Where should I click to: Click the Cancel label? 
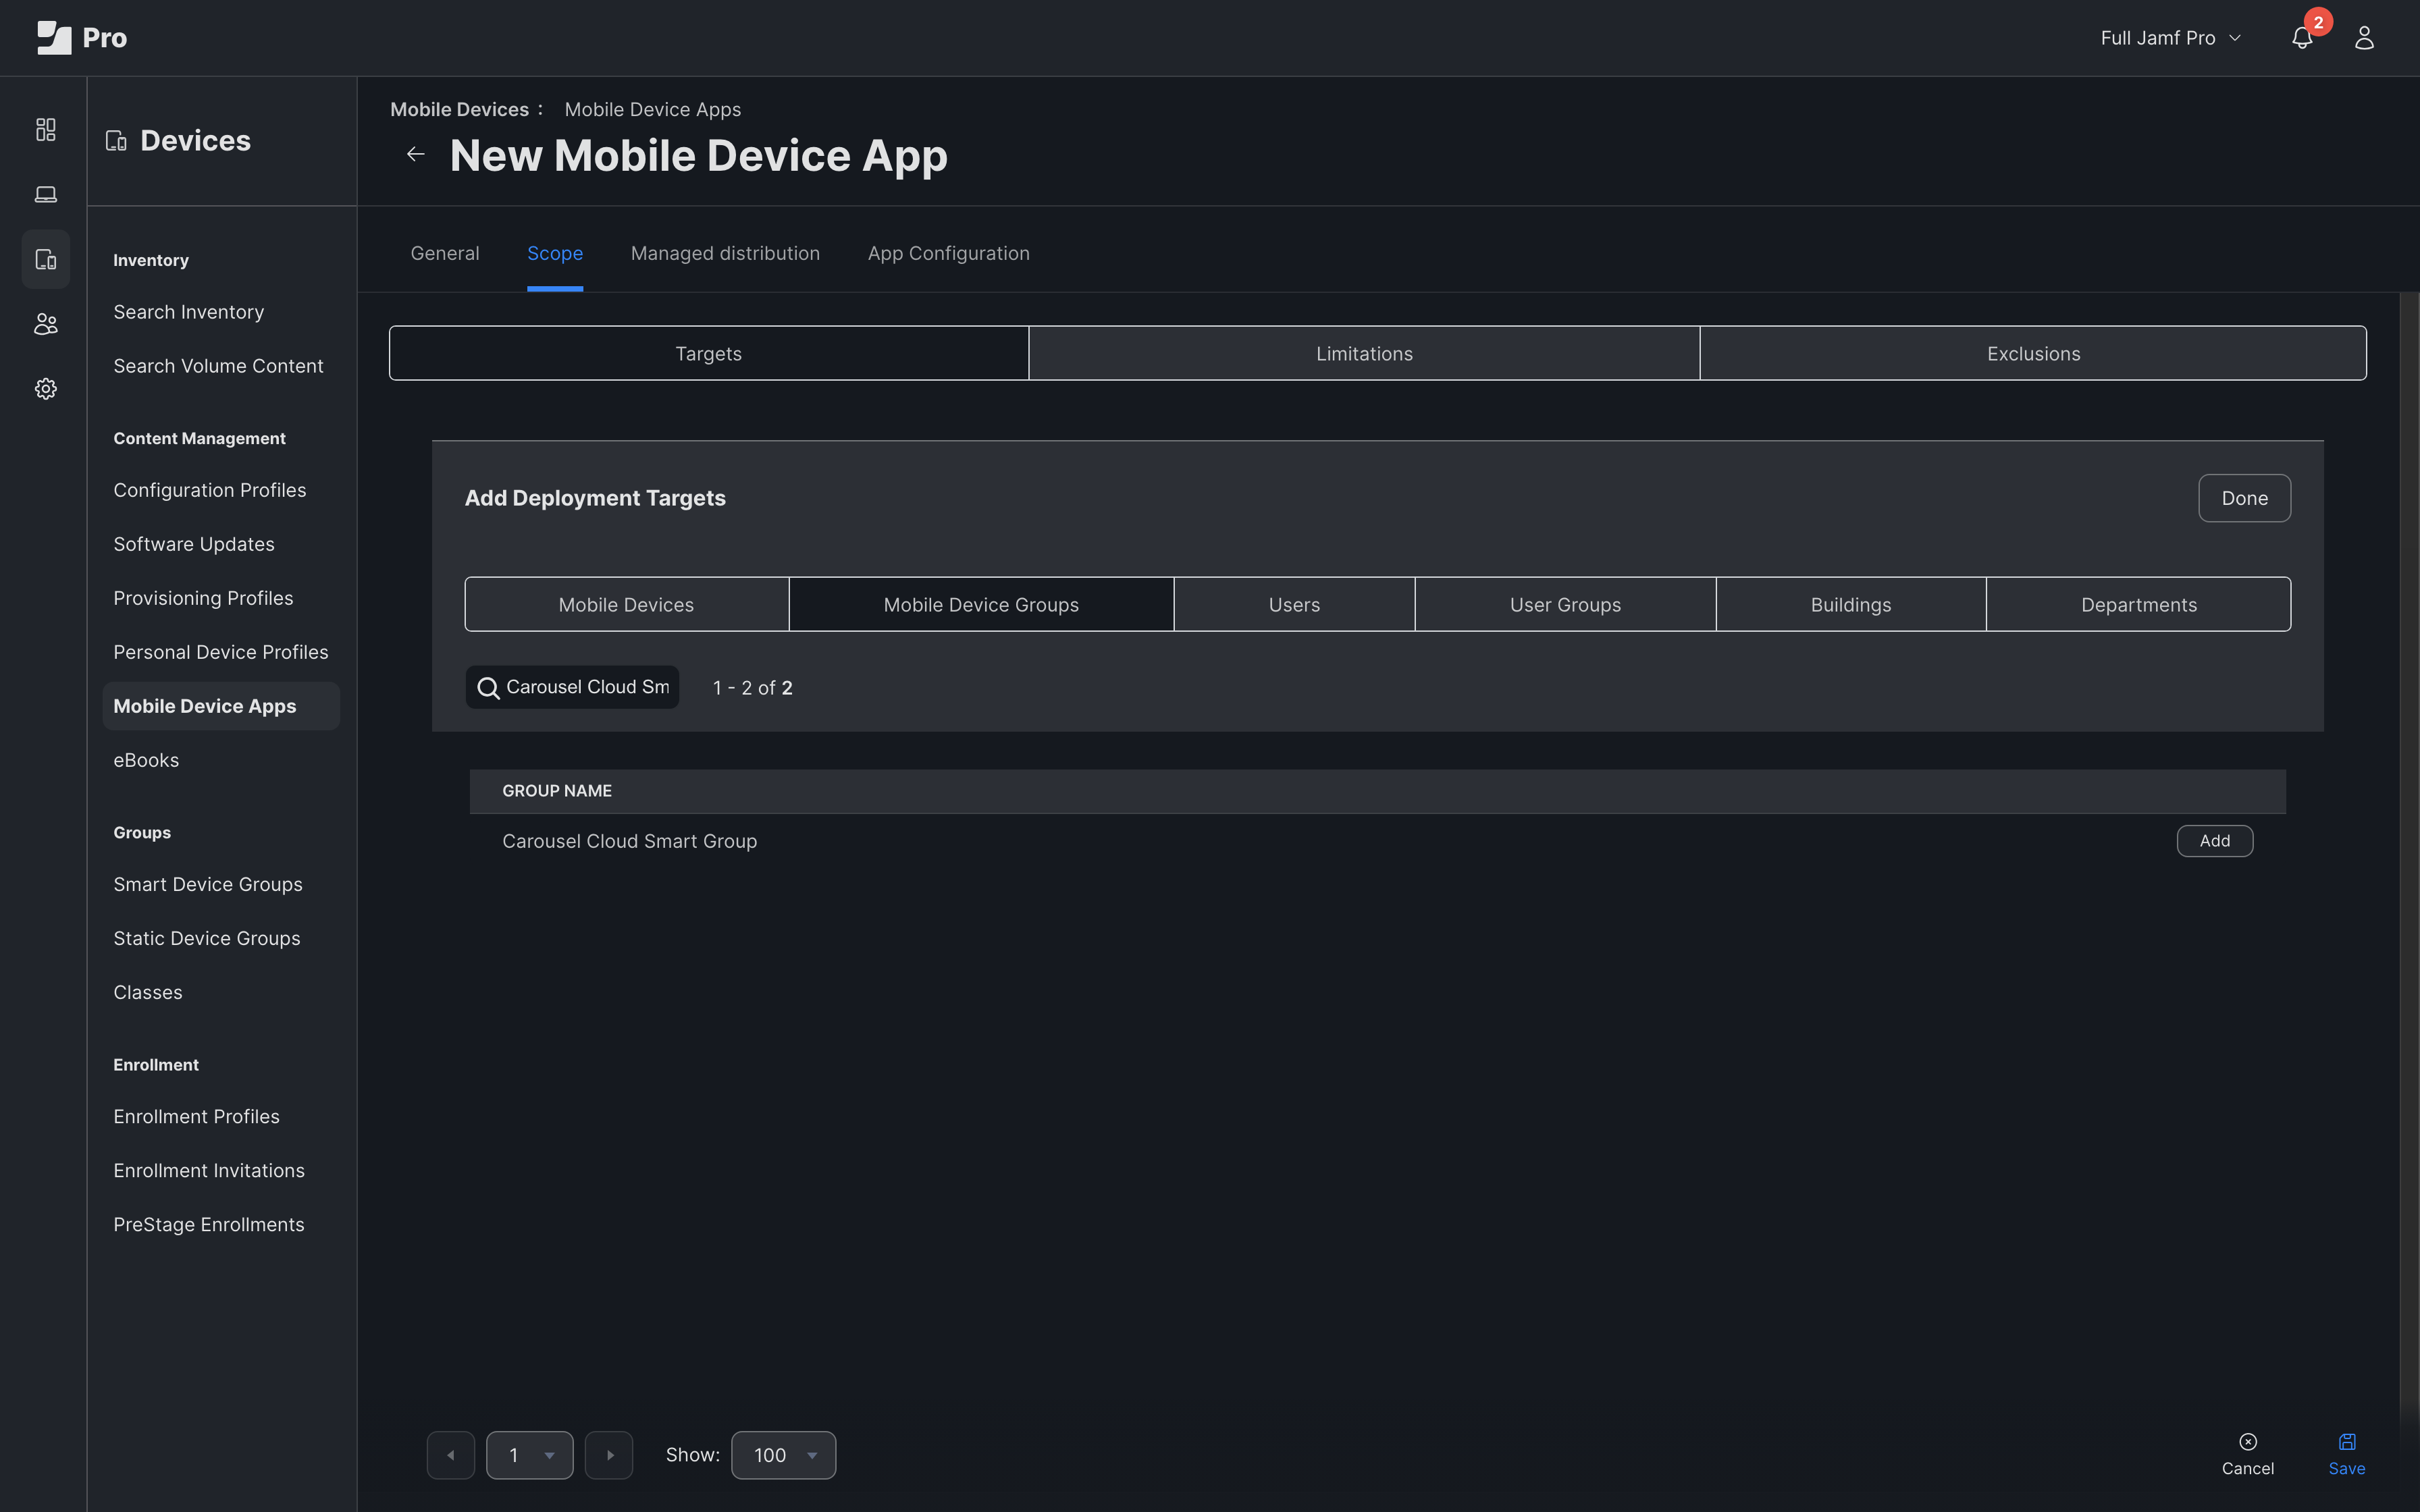pyautogui.click(x=2248, y=1468)
